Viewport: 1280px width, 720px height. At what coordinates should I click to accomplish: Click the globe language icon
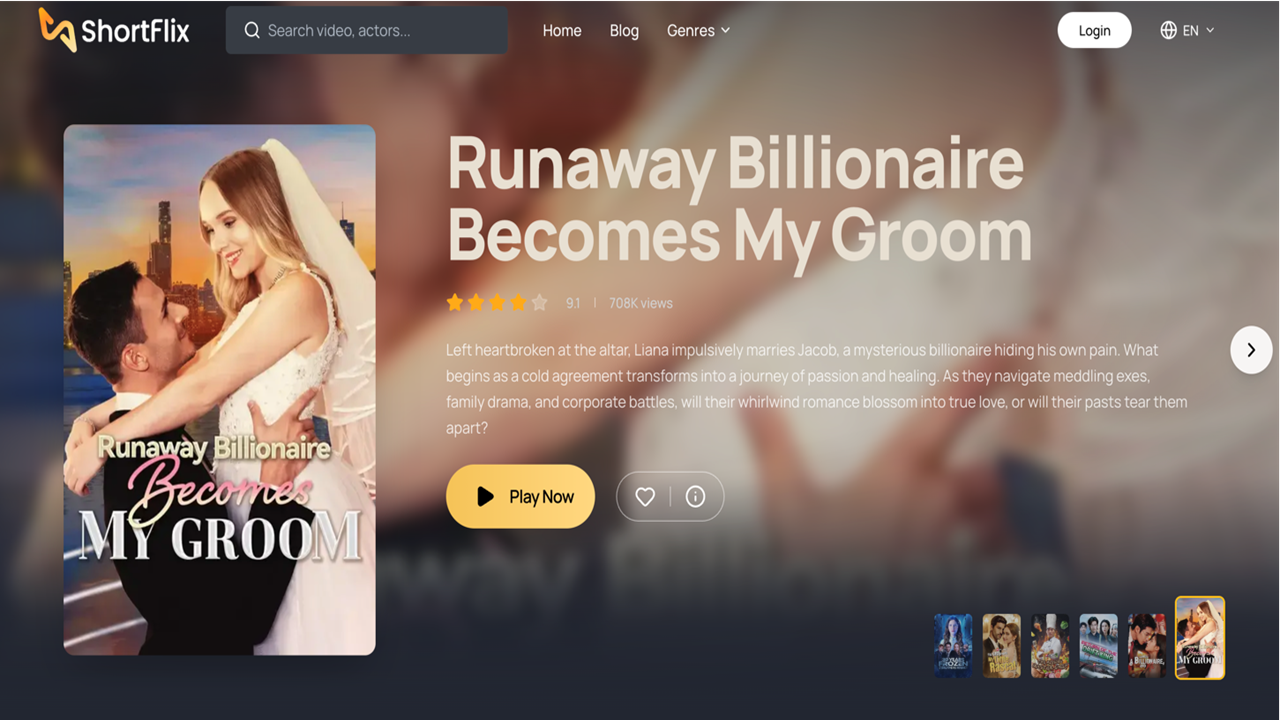(1168, 30)
